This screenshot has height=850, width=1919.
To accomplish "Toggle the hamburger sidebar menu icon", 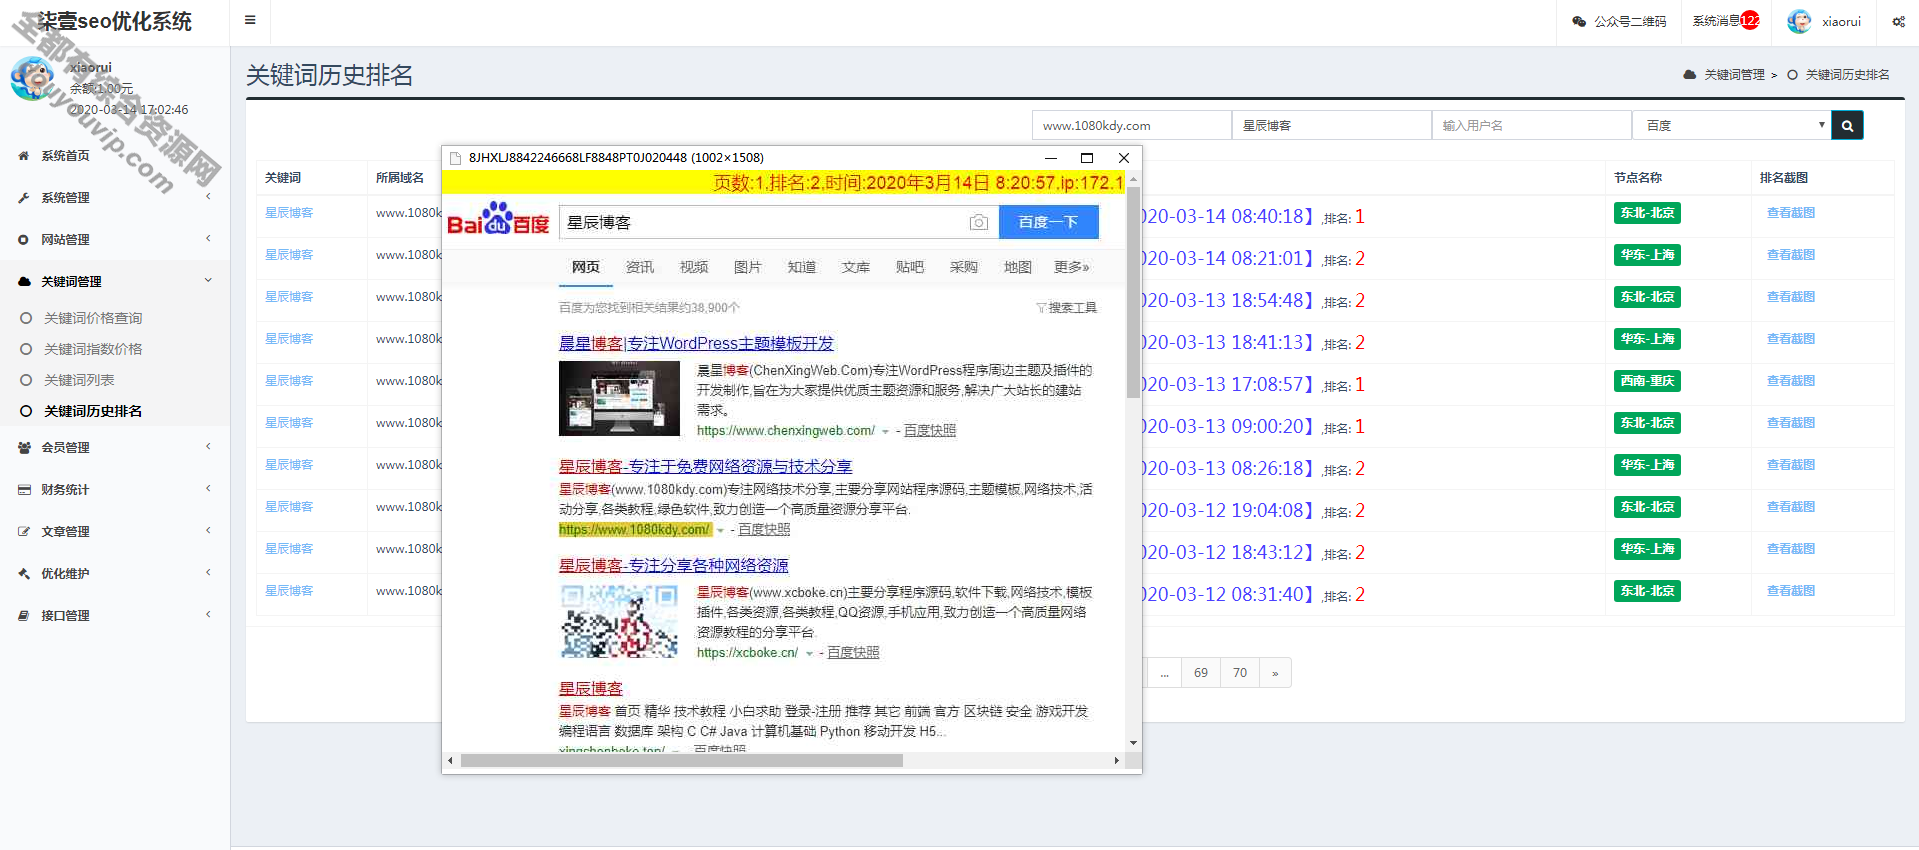I will pyautogui.click(x=250, y=20).
